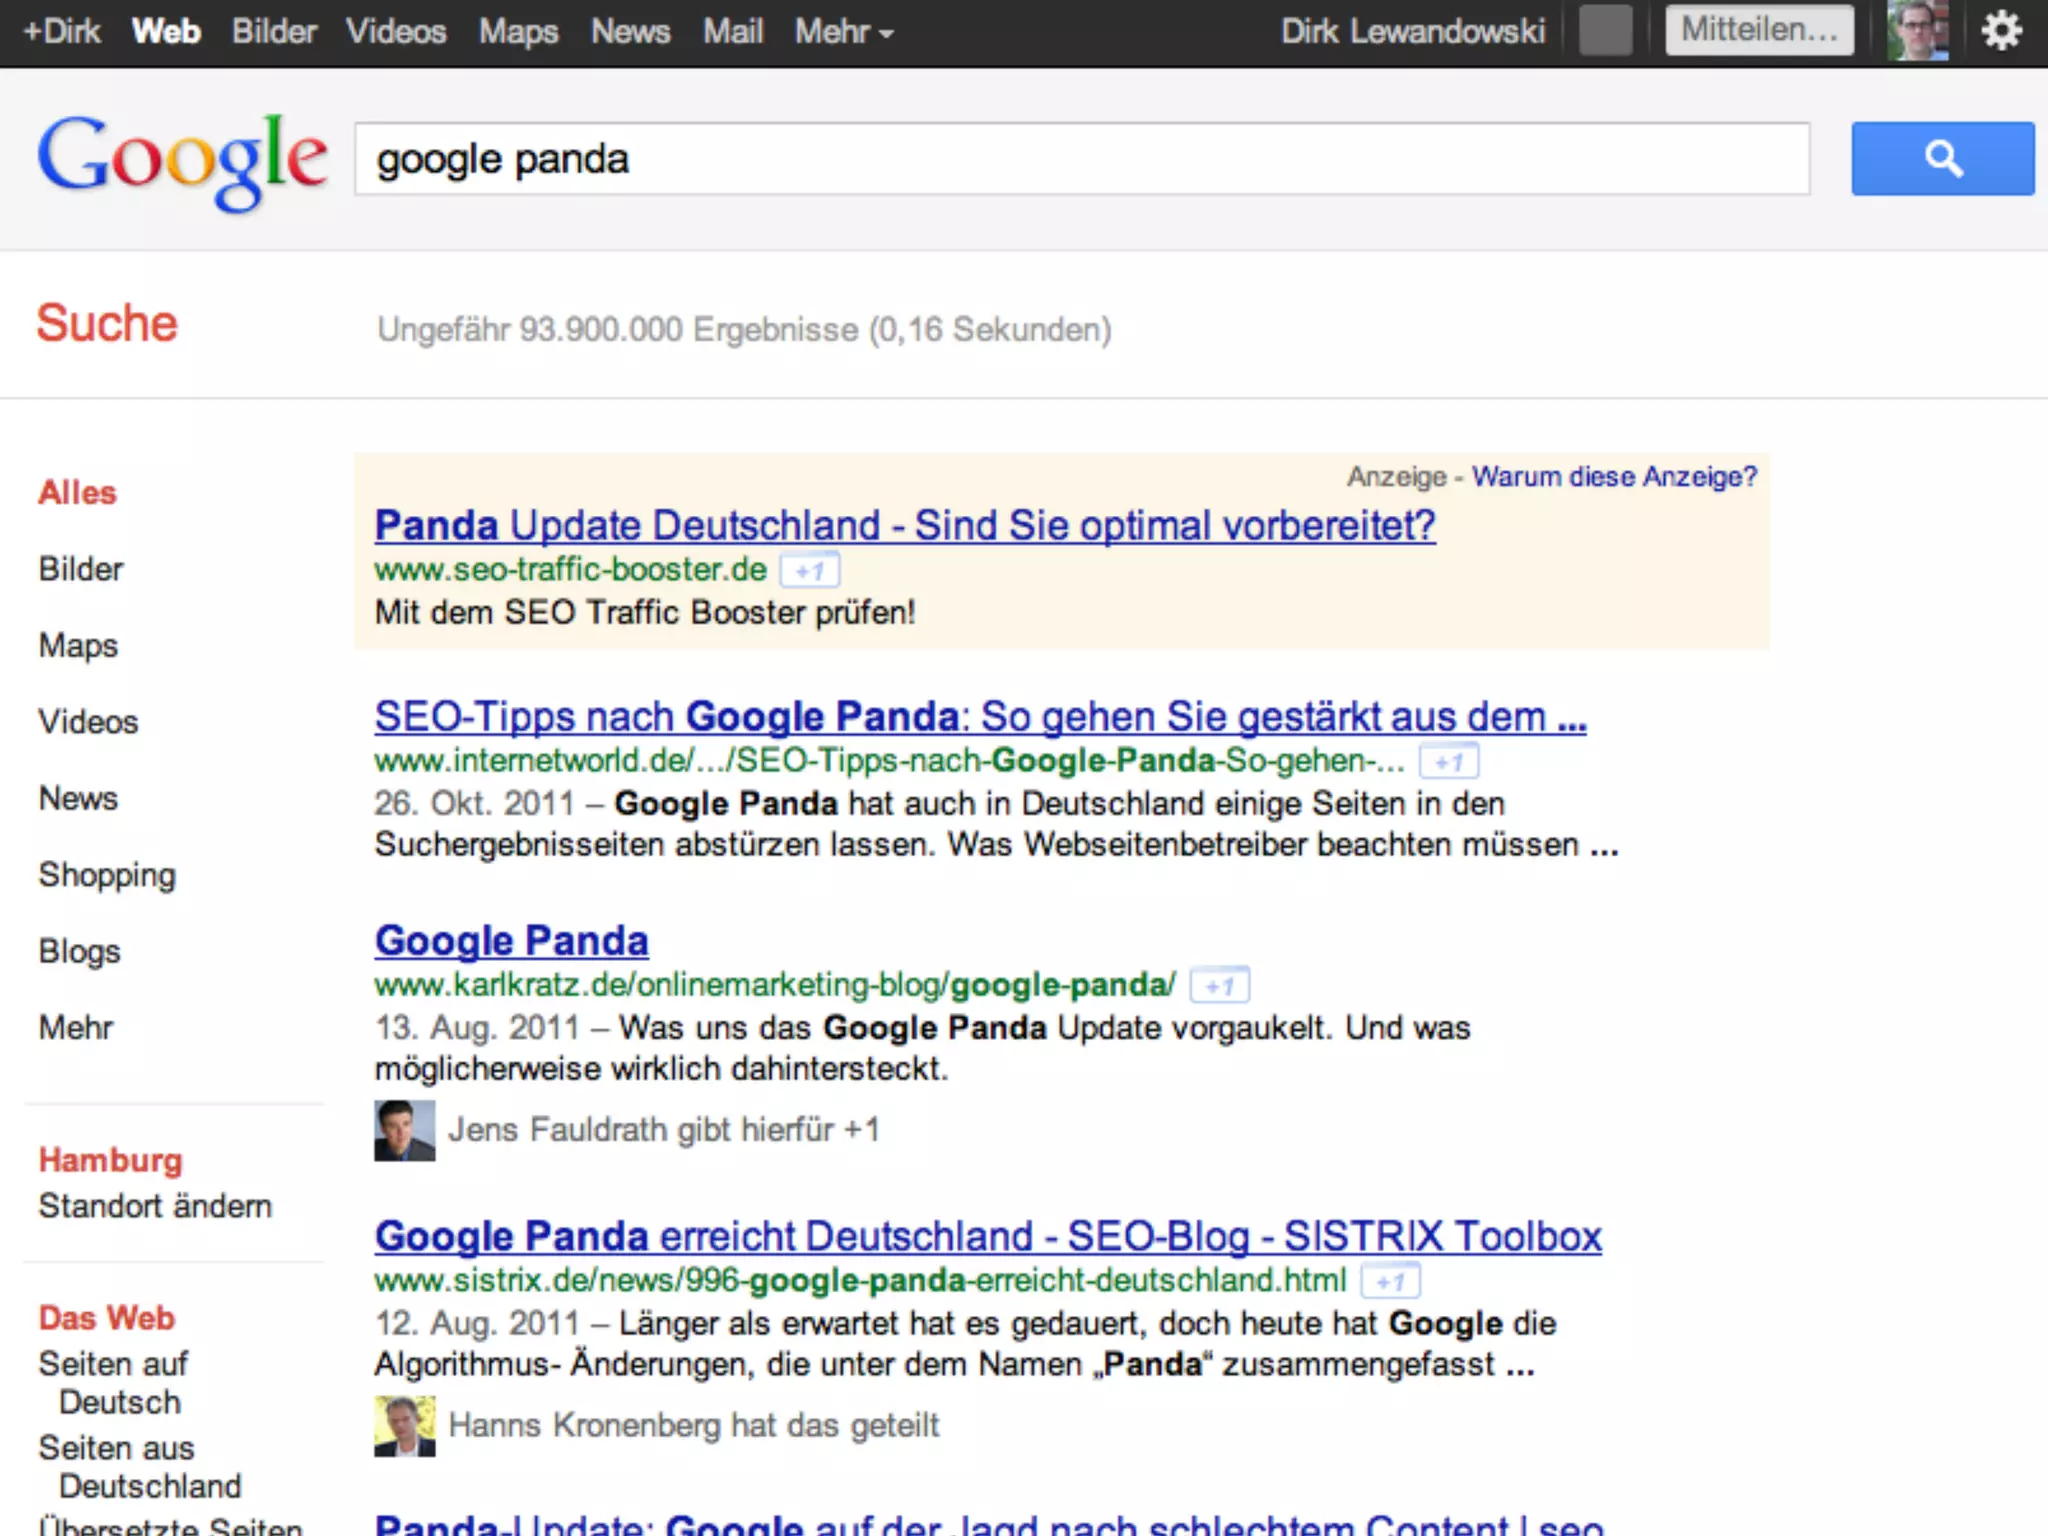Click the profile photo in top bar
This screenshot has width=2048, height=1536.
pos(1916,30)
